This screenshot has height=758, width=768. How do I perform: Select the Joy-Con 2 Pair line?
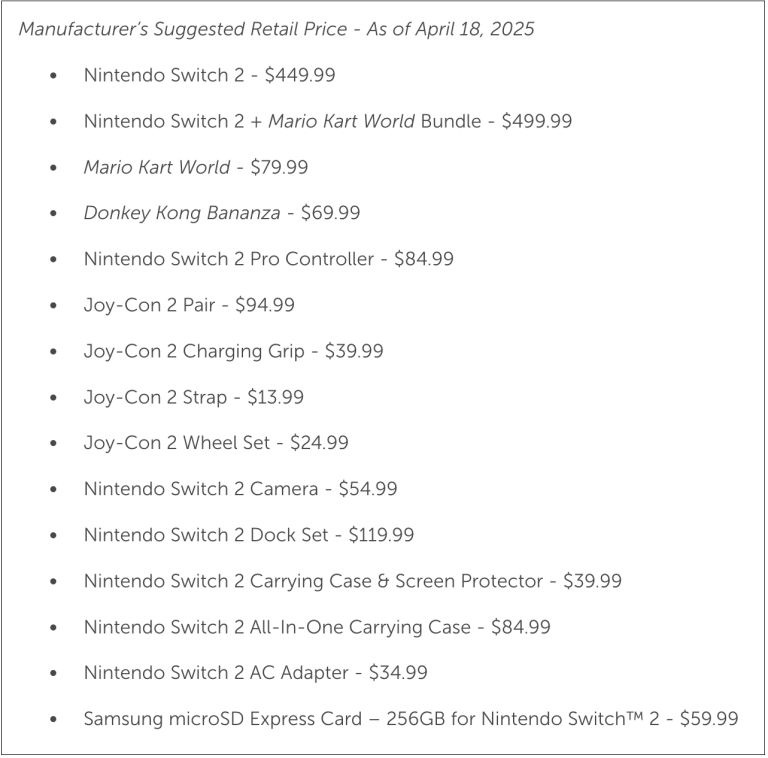(189, 305)
